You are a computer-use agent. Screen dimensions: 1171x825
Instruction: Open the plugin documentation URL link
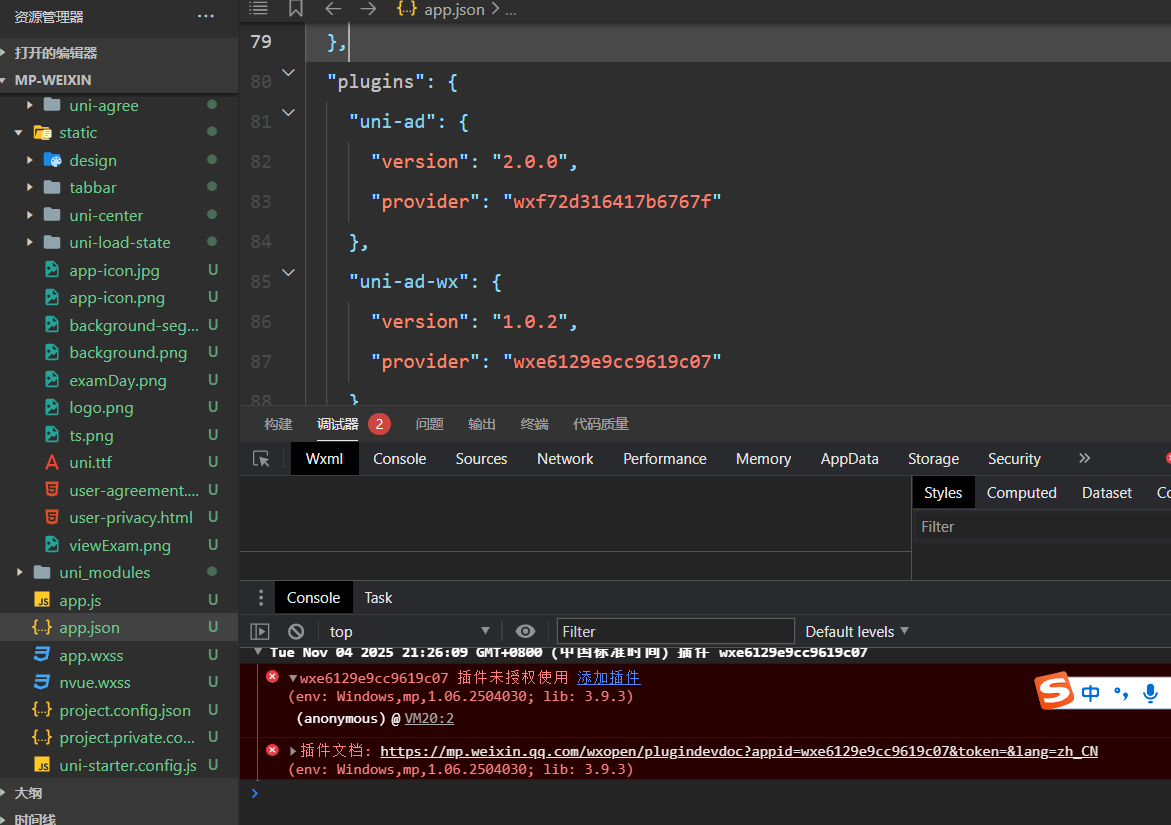[738, 751]
